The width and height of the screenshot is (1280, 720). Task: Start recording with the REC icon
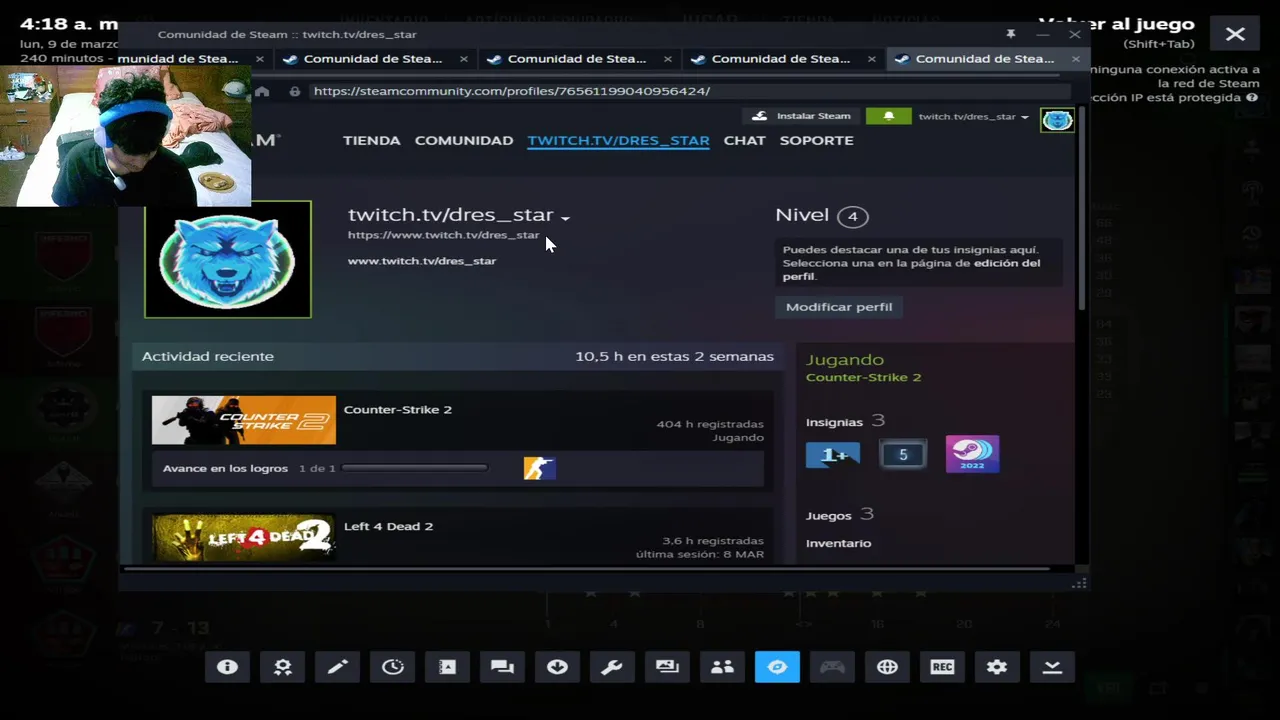pyautogui.click(x=942, y=667)
